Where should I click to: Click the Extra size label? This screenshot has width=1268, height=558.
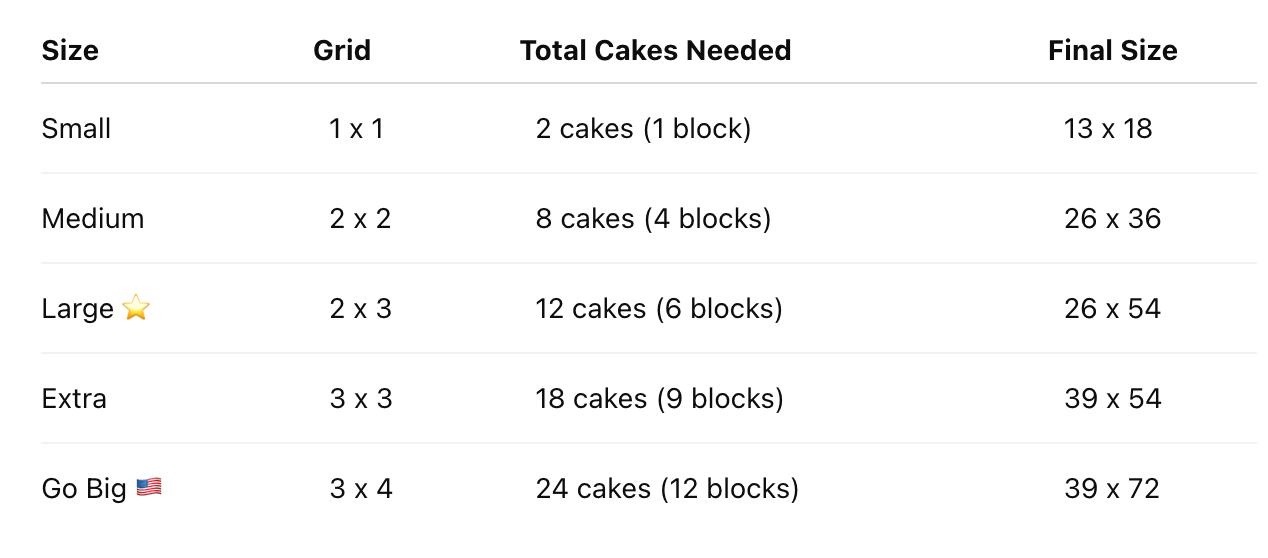pyautogui.click(x=74, y=399)
